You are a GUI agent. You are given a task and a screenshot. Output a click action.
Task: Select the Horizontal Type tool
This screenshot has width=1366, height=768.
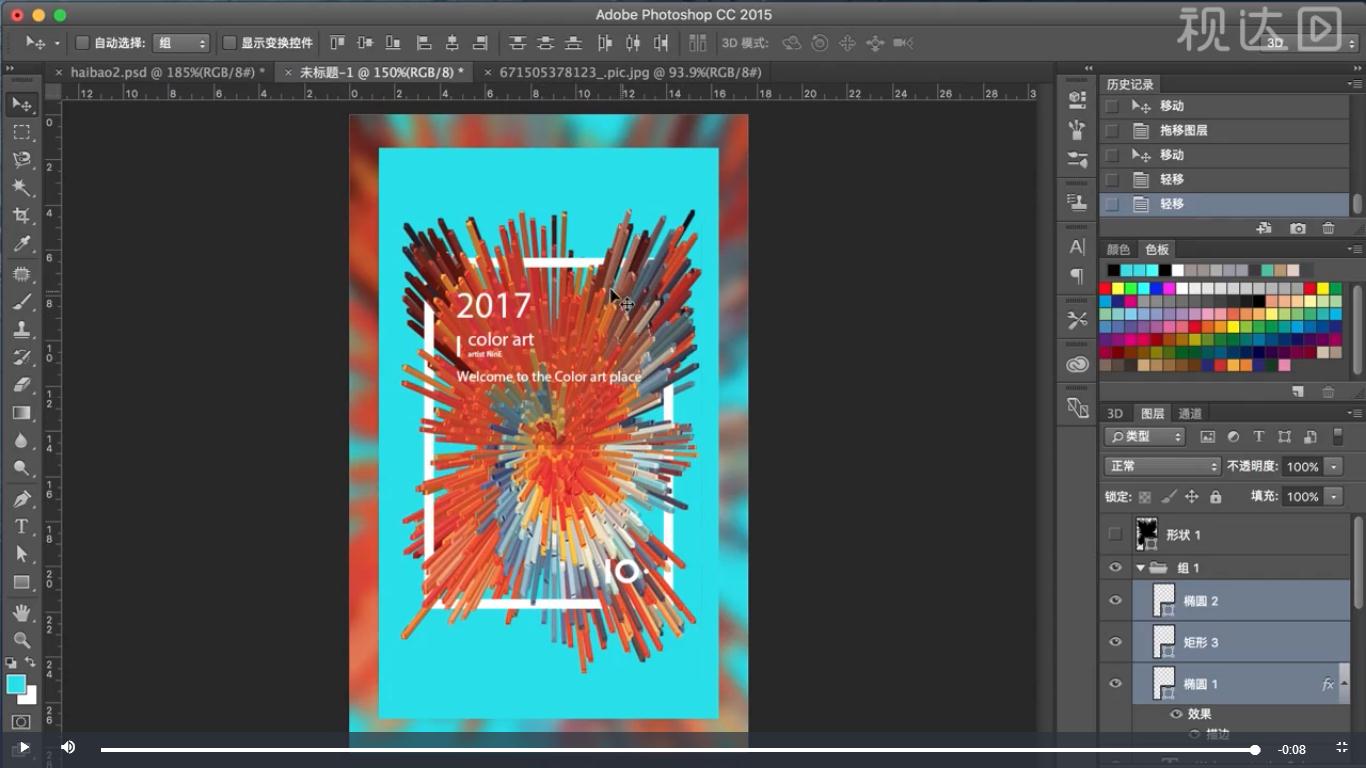point(21,526)
